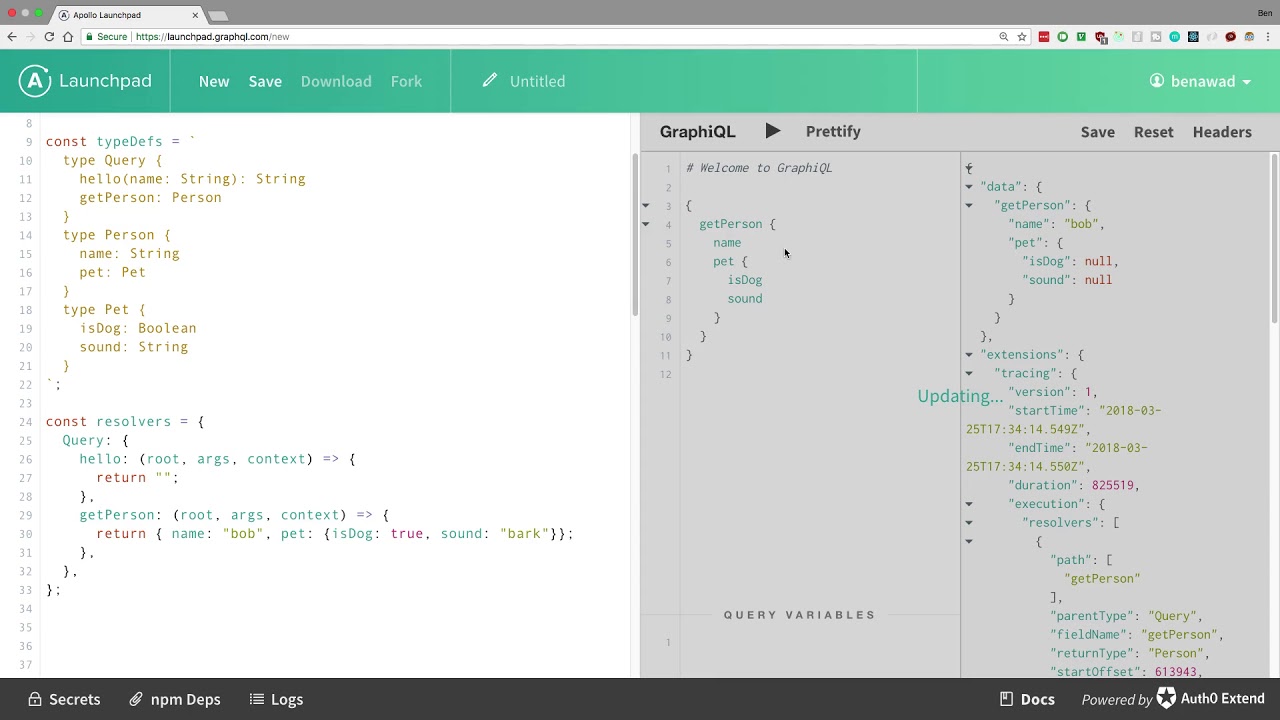Click the code editor vertical scrollbar
1280x720 pixels.
(x=634, y=235)
